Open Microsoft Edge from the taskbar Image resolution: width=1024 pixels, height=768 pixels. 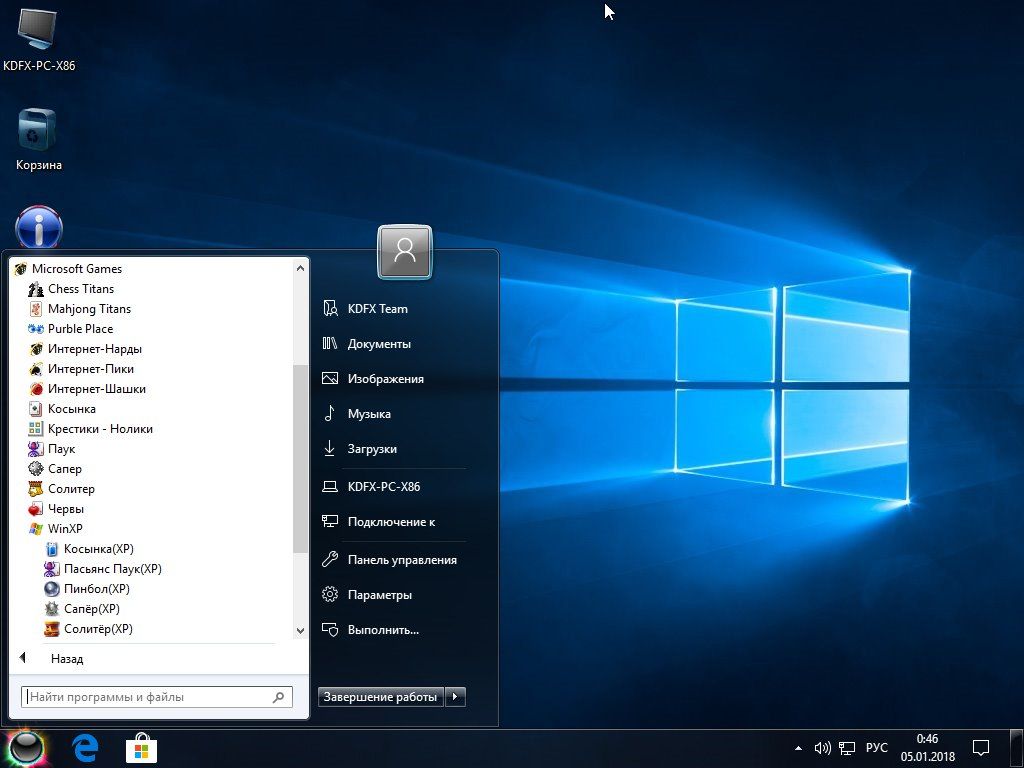pyautogui.click(x=85, y=747)
